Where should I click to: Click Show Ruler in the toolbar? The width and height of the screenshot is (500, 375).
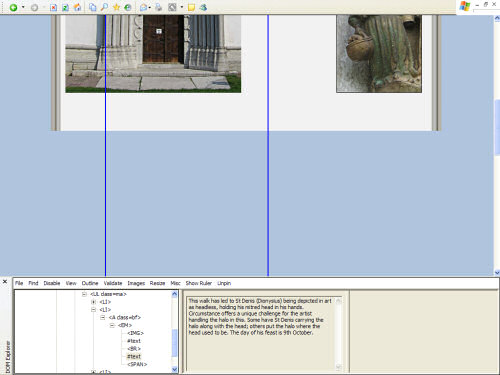point(199,283)
